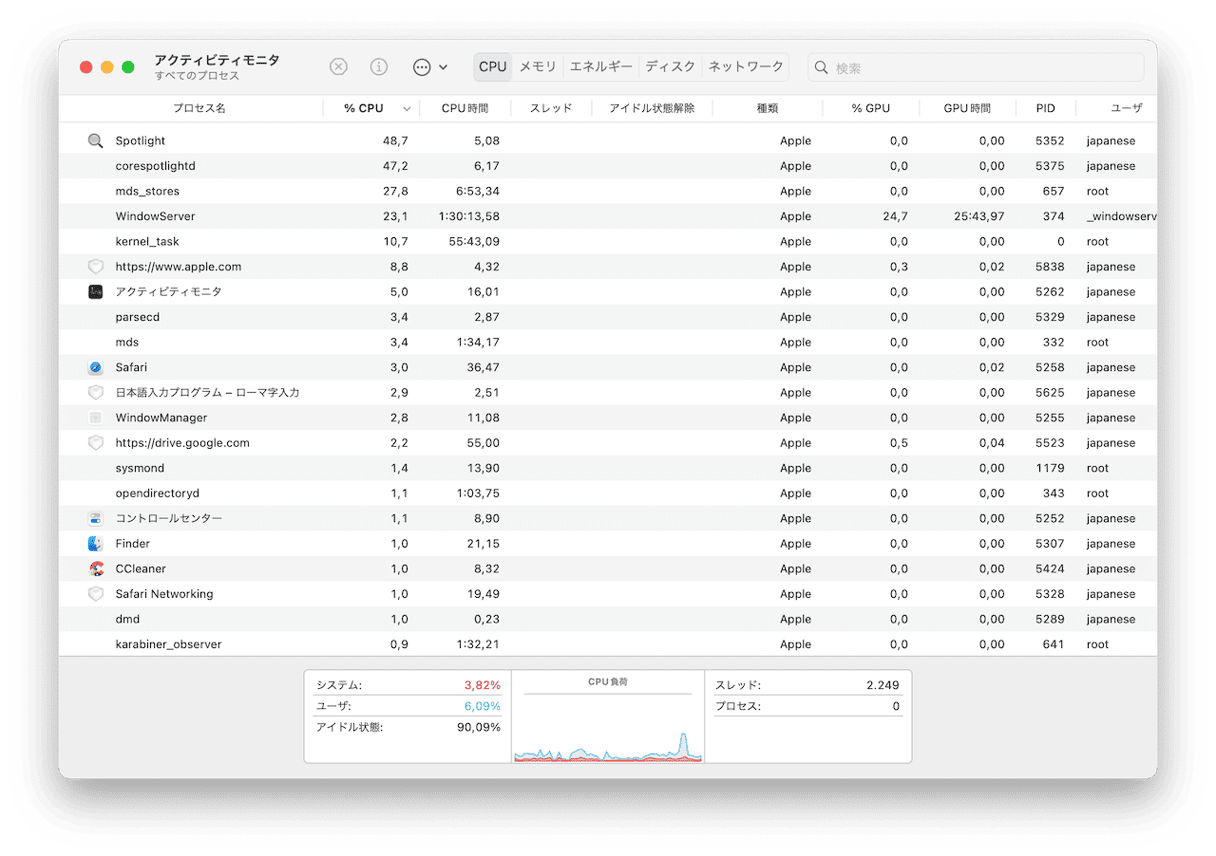Click shield icon beside https://drive.google.com

(x=96, y=443)
